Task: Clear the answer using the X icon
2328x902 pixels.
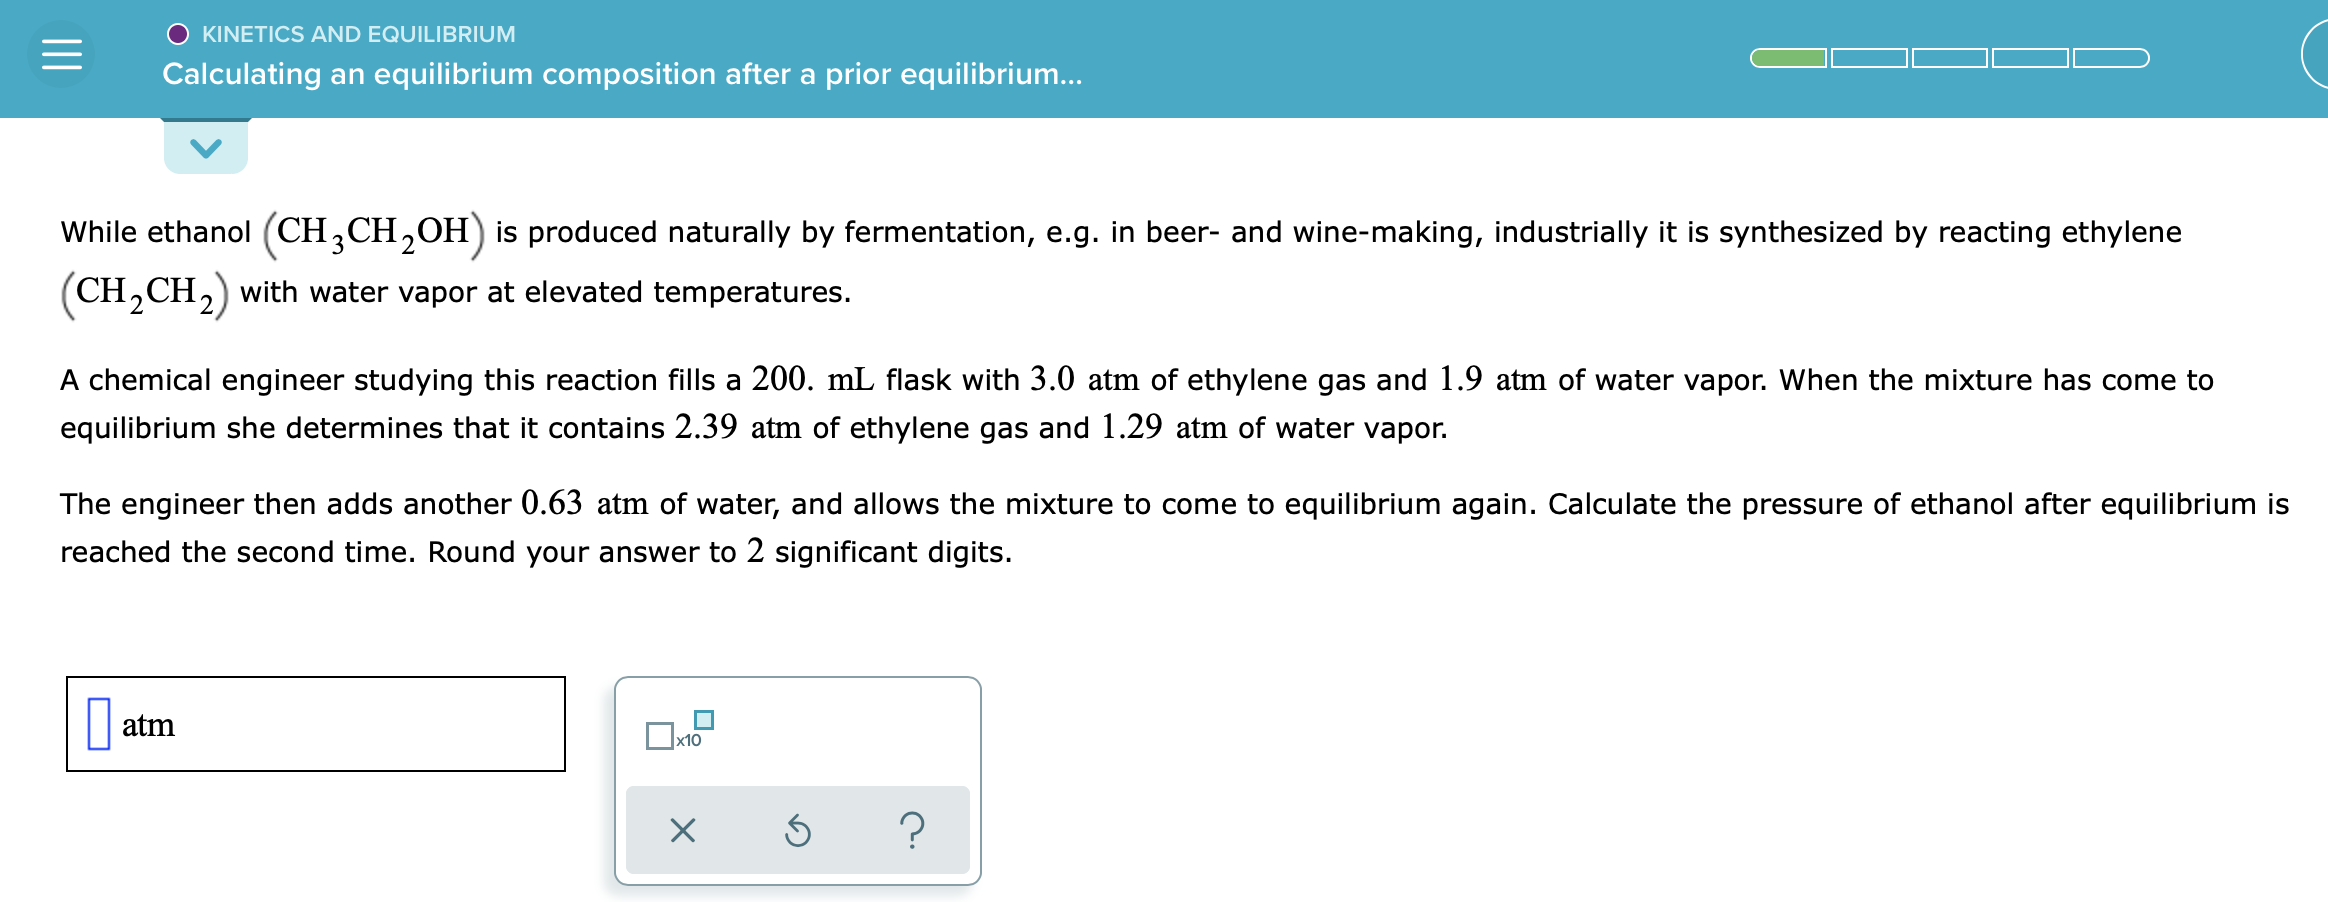Action: coord(681,830)
